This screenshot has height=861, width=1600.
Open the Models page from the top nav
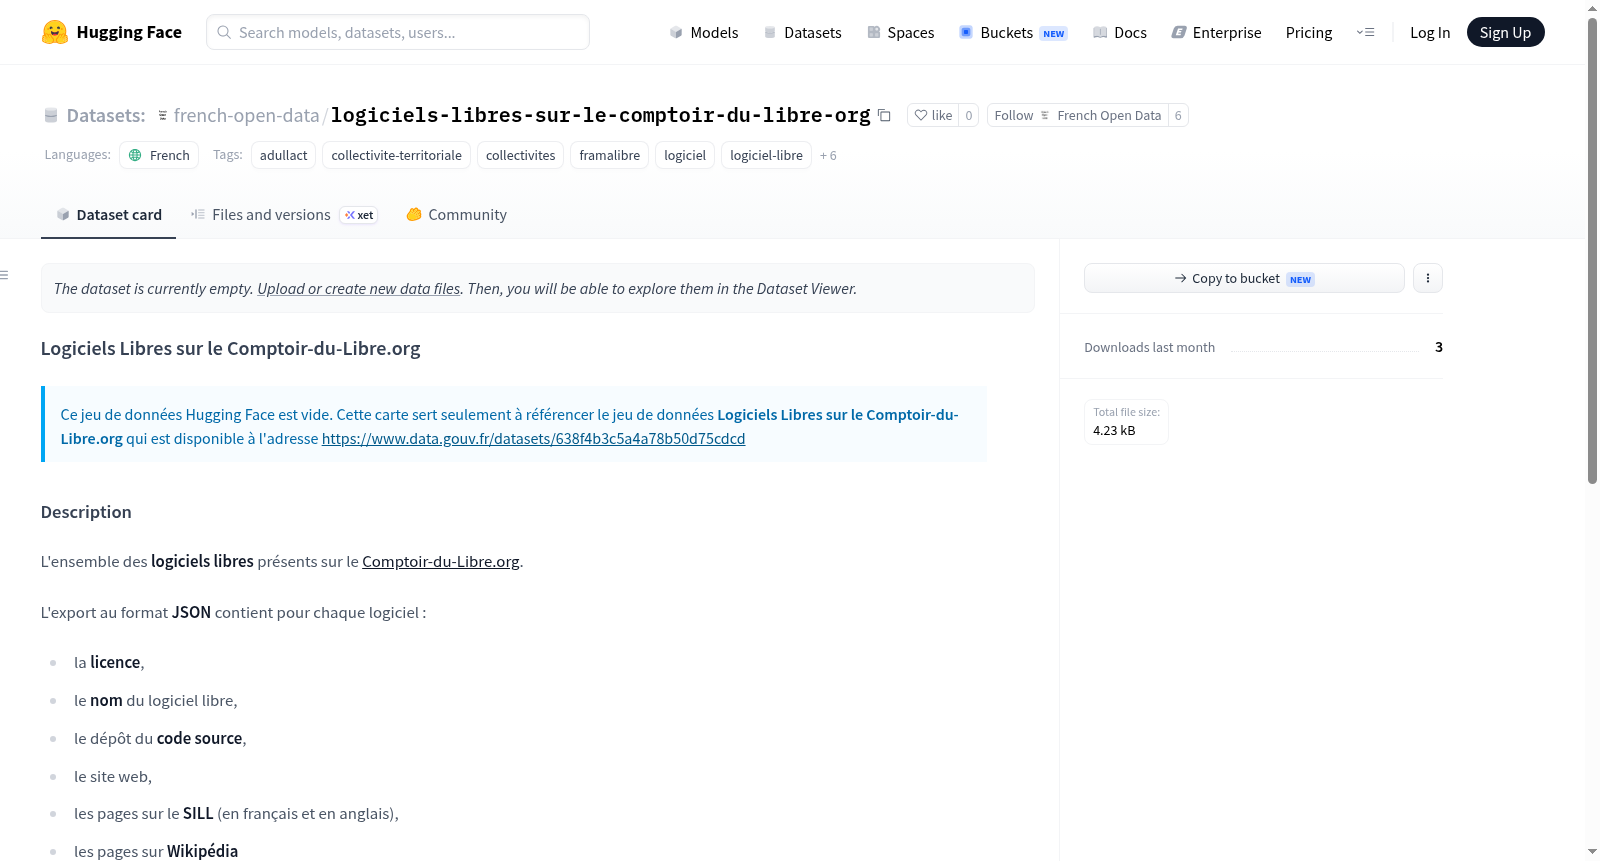(704, 33)
